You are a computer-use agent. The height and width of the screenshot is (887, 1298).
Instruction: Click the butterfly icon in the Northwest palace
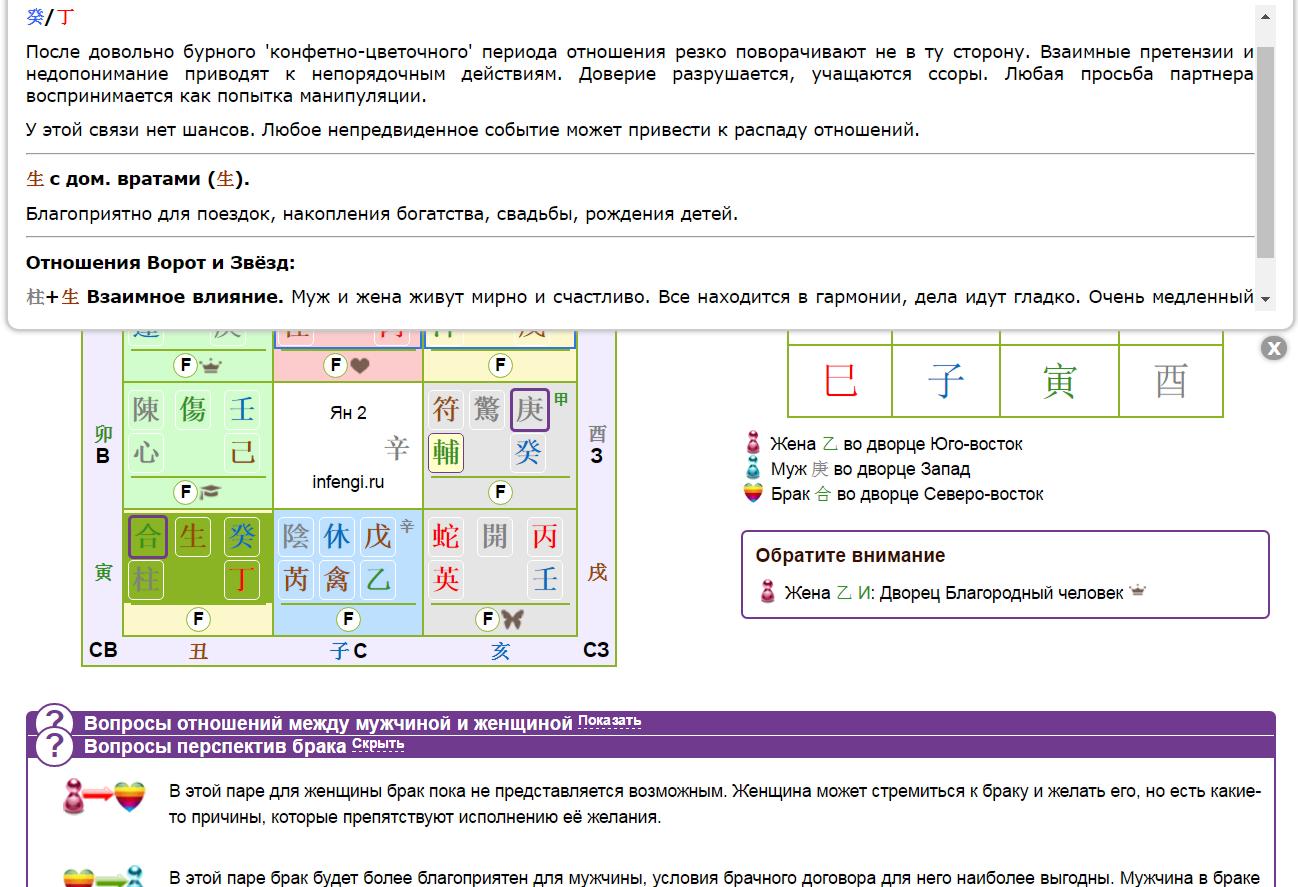coord(513,619)
